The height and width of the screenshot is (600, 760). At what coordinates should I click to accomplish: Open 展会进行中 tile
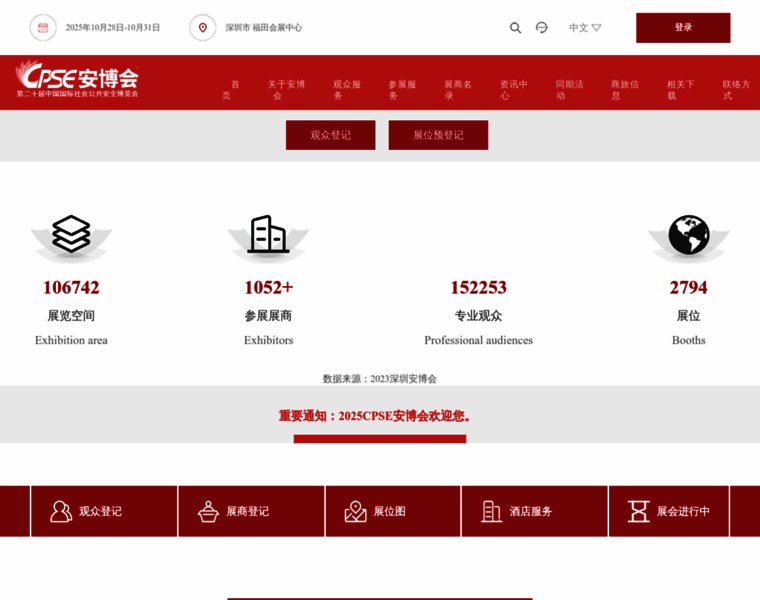click(x=669, y=511)
